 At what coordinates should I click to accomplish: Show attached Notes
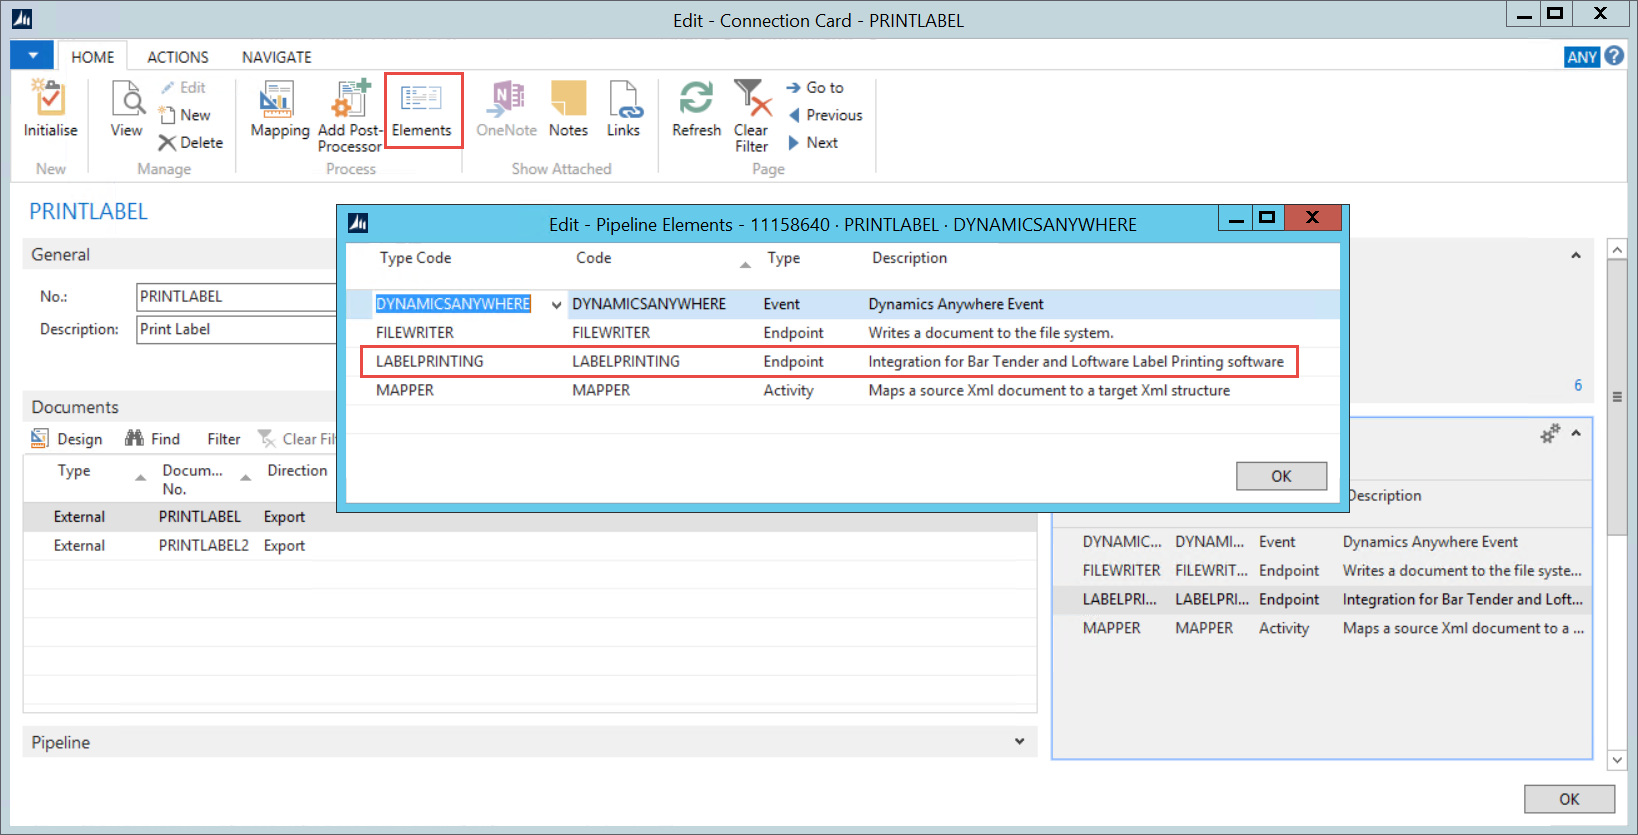(568, 110)
